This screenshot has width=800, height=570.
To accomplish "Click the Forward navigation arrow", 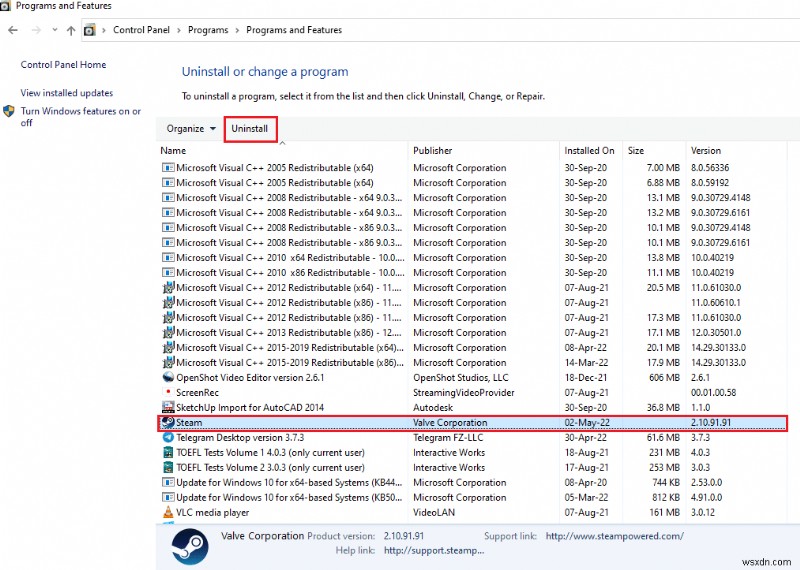I will point(36,30).
